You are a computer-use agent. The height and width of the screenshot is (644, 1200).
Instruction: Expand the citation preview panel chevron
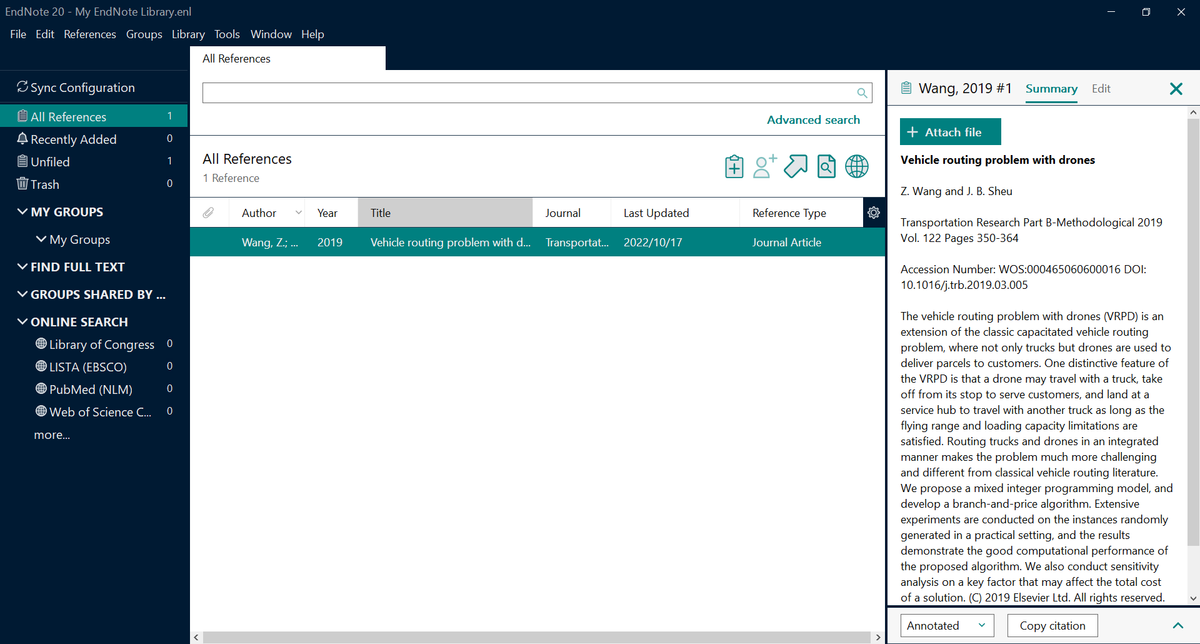coord(1176,626)
